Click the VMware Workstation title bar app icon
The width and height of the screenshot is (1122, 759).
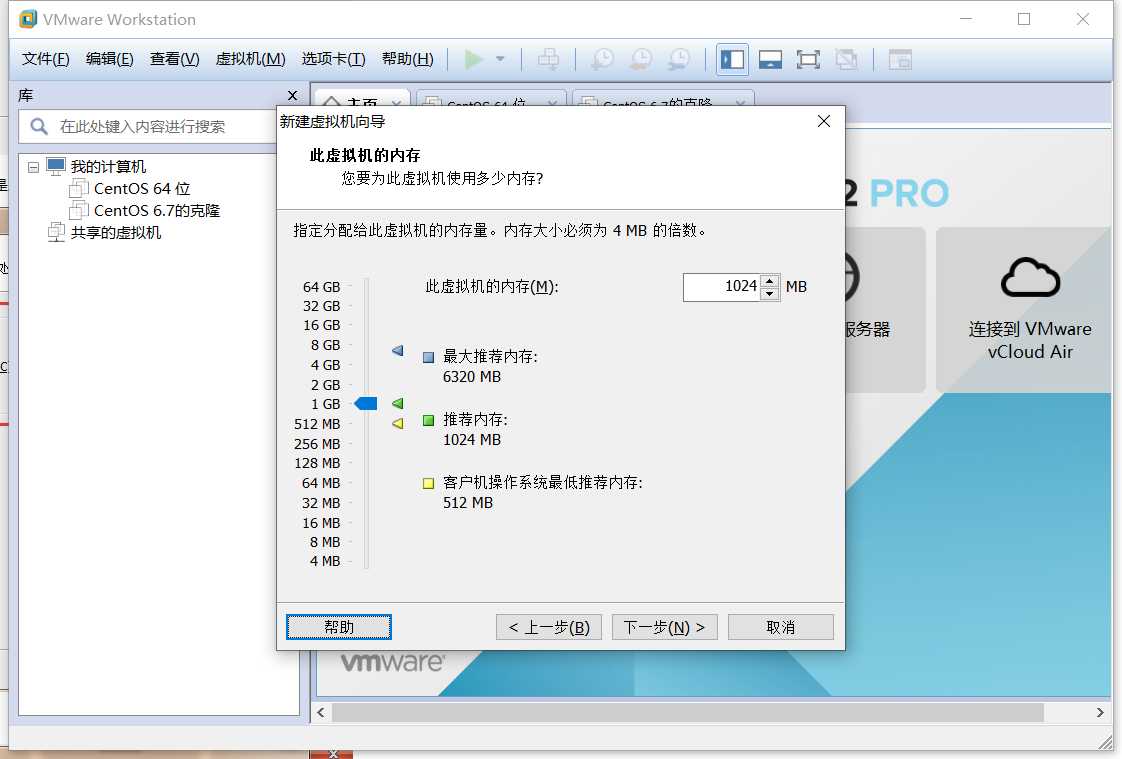[28, 19]
